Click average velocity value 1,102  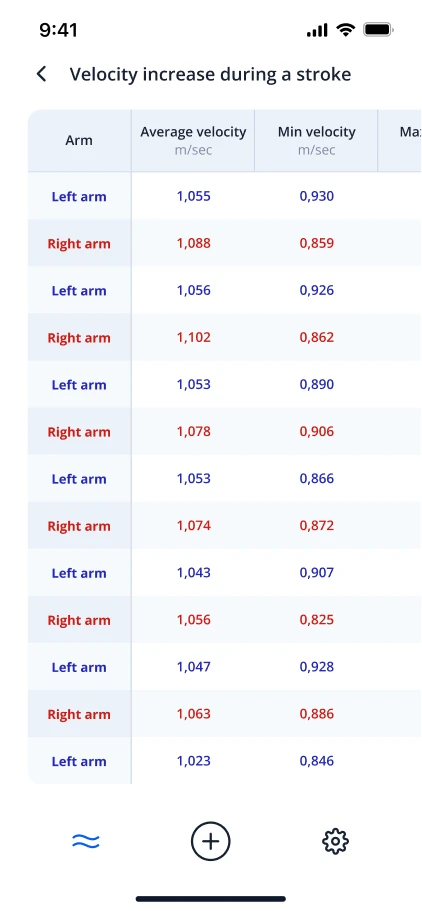coord(194,337)
